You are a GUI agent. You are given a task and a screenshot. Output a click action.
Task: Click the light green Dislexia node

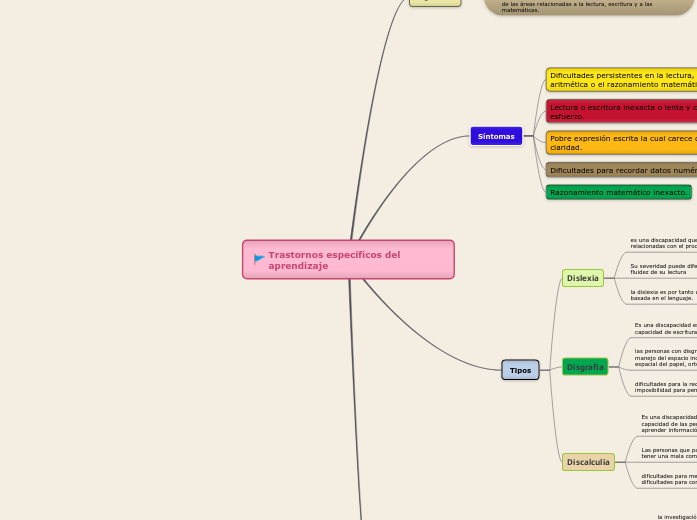coord(582,278)
